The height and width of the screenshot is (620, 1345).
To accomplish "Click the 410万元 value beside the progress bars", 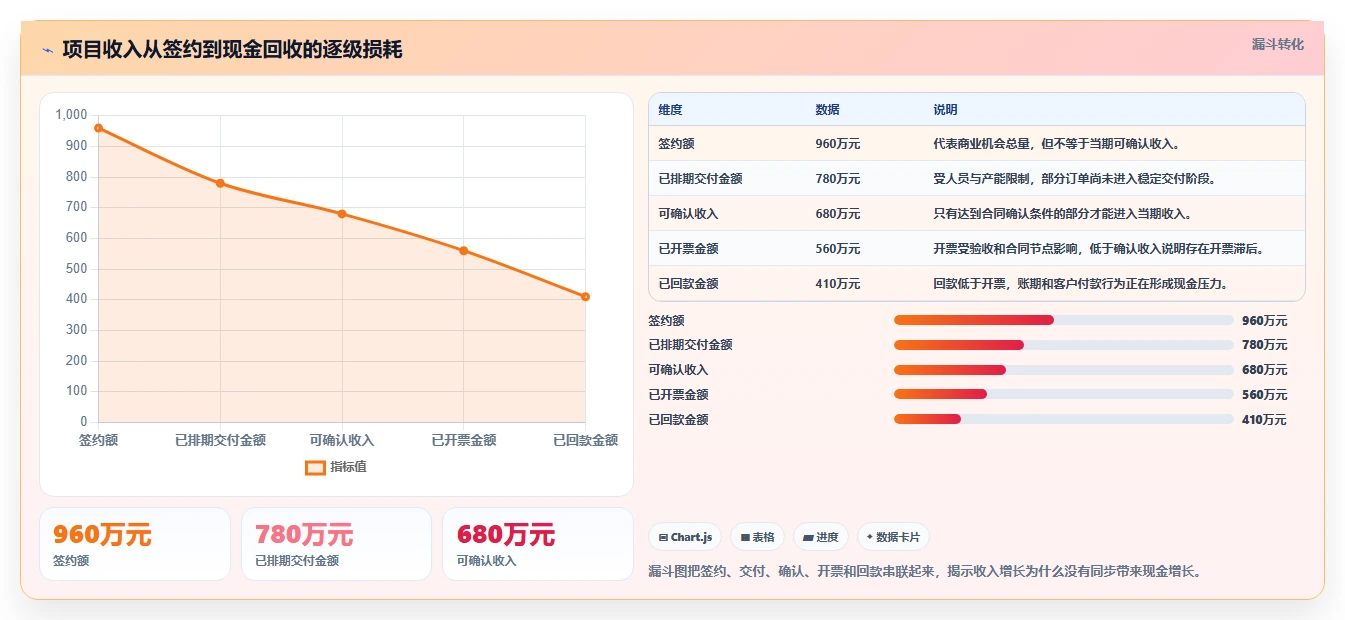I will point(1264,420).
